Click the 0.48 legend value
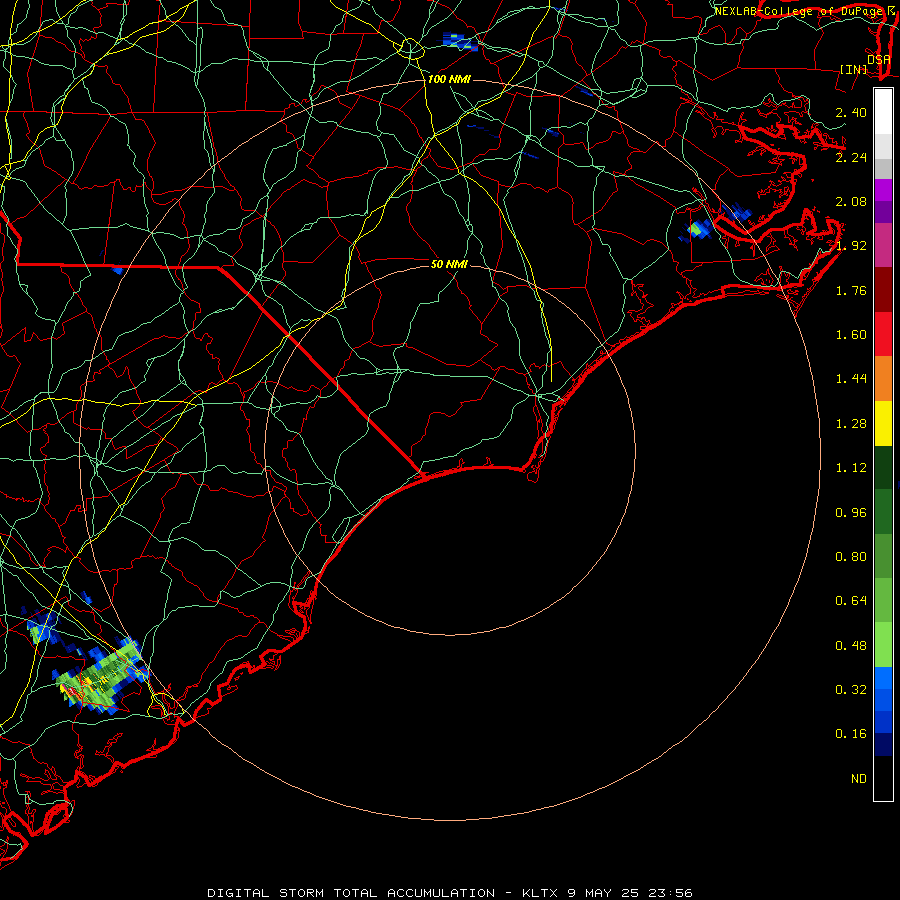Screen dimensions: 900x900 851,646
